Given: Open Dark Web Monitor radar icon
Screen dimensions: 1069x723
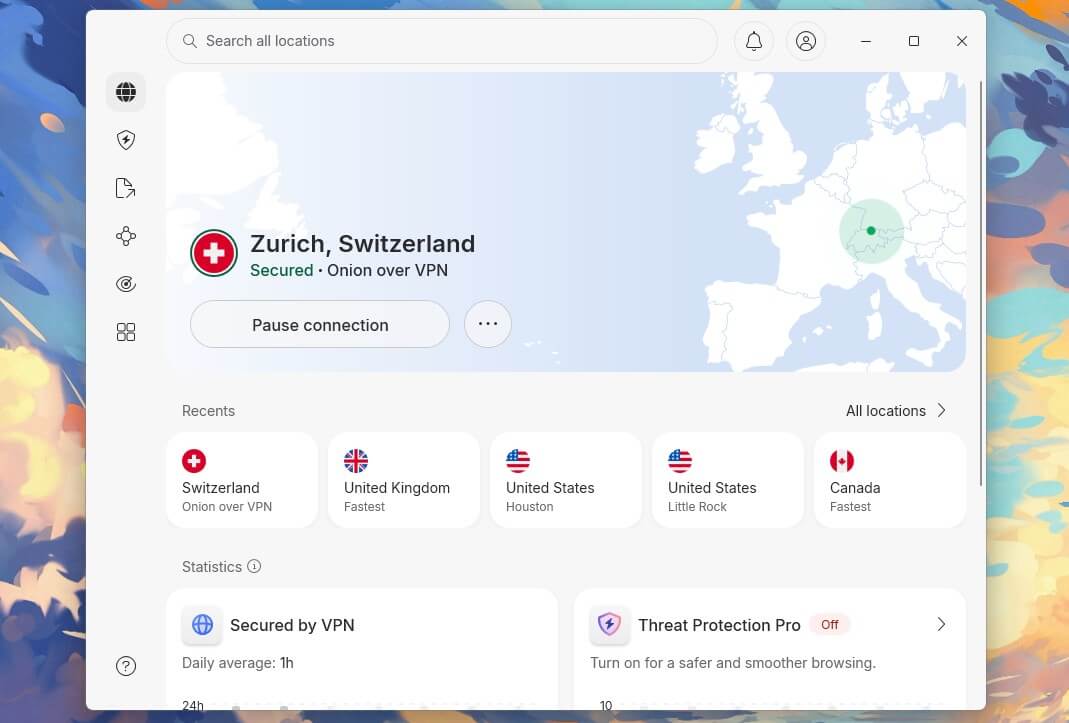Looking at the screenshot, I should point(125,284).
